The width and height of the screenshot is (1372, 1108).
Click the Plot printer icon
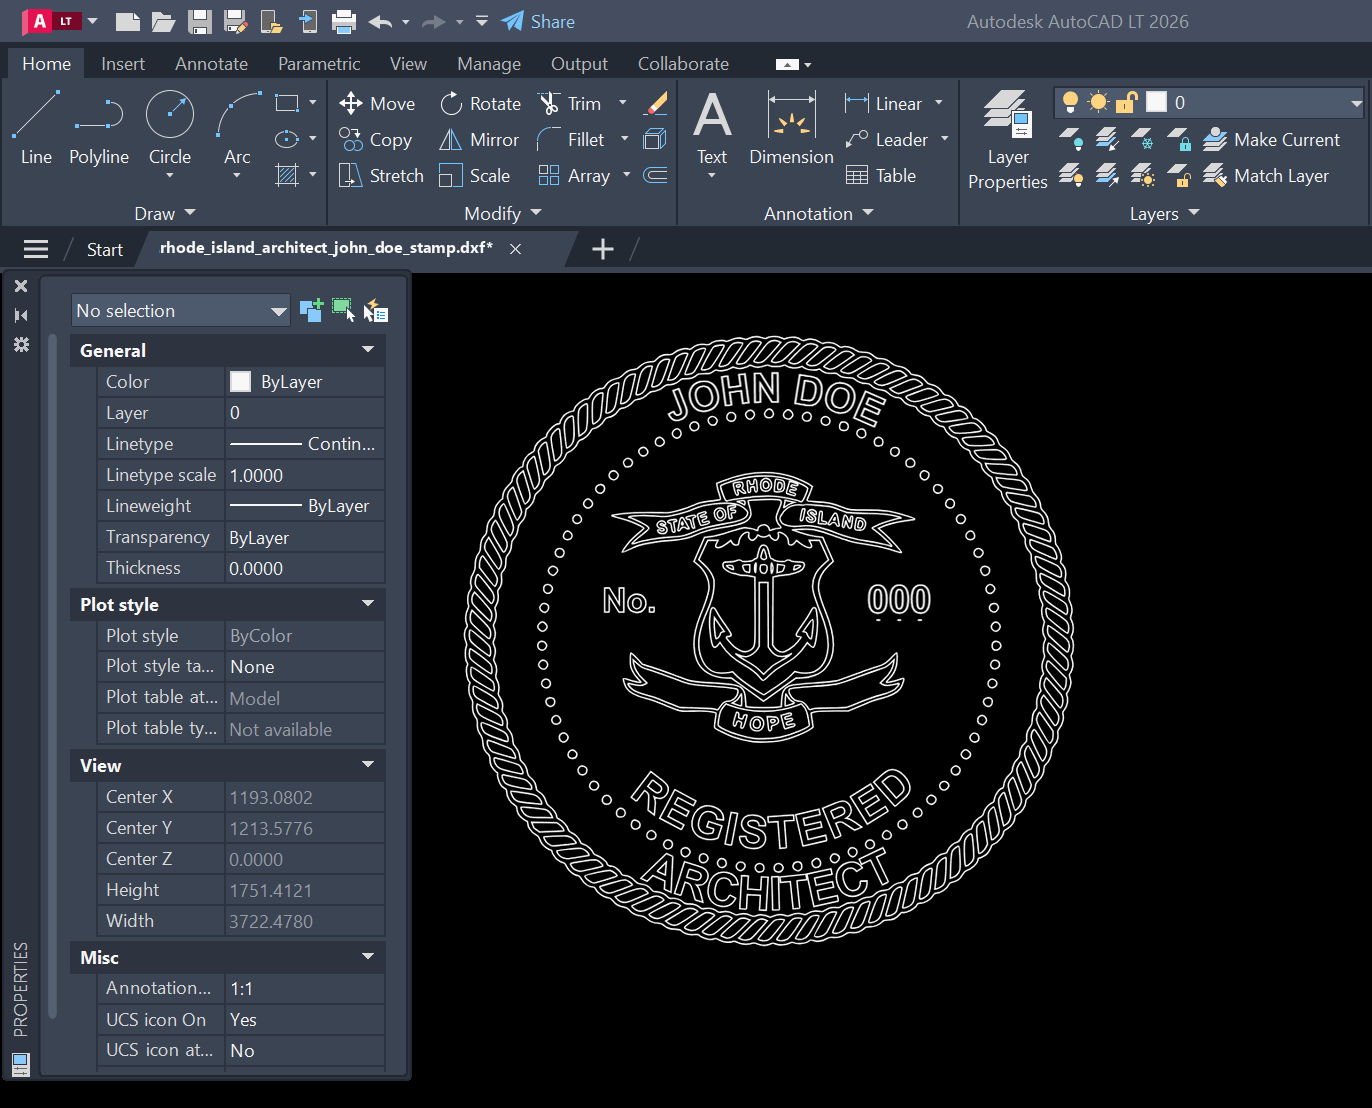(344, 21)
